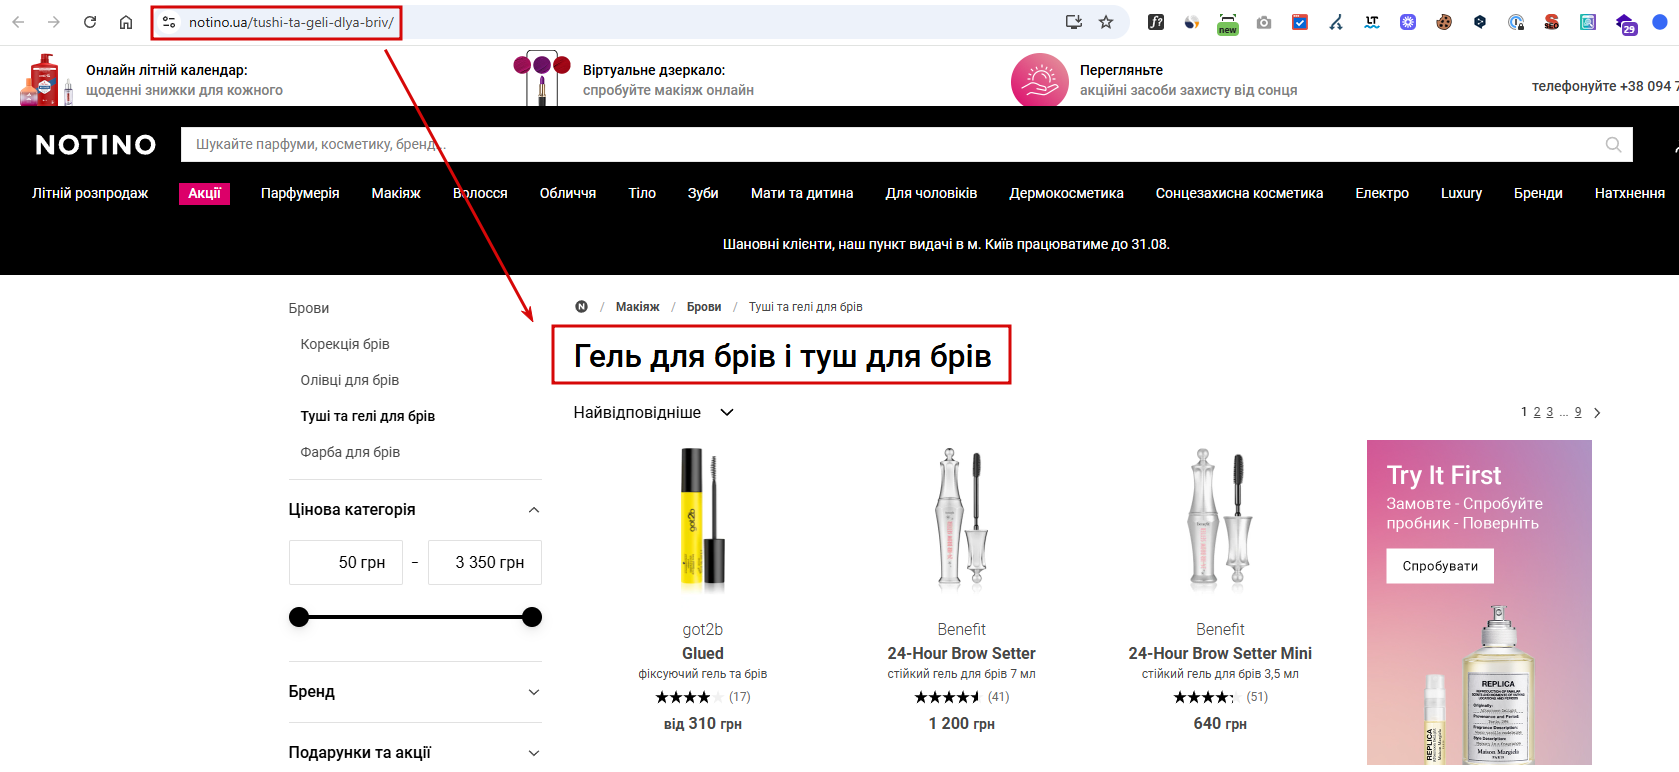The height and width of the screenshot is (772, 1679).
Task: Open the 'Glued' product title
Action: click(x=703, y=653)
